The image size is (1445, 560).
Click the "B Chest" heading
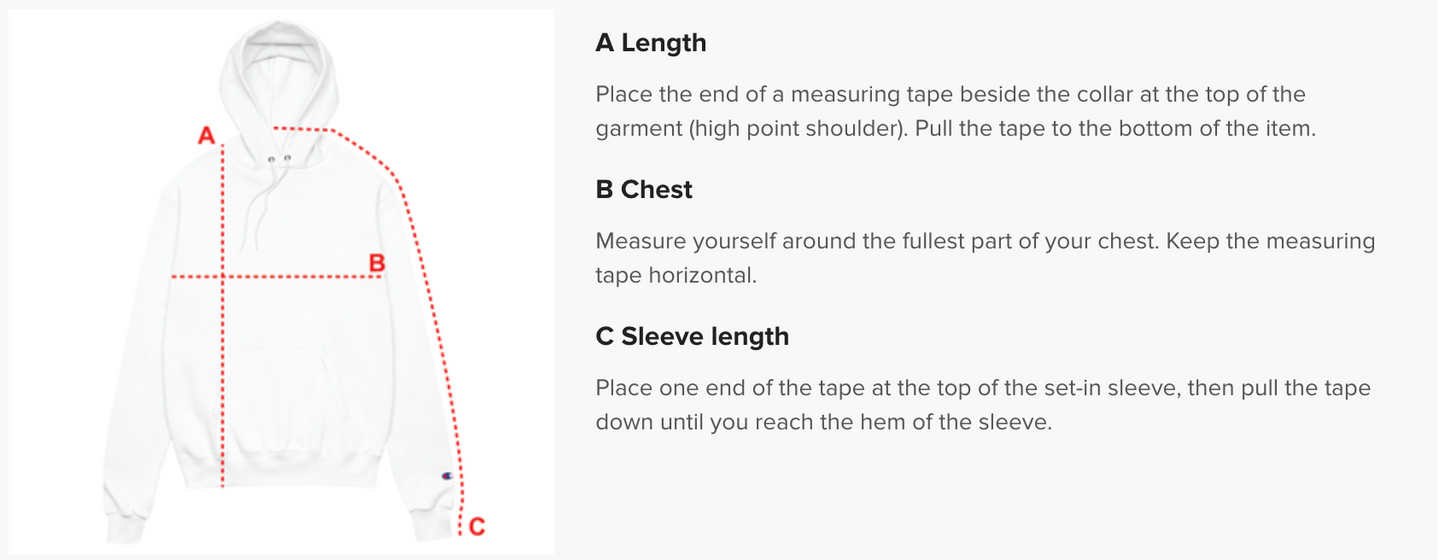(x=644, y=189)
